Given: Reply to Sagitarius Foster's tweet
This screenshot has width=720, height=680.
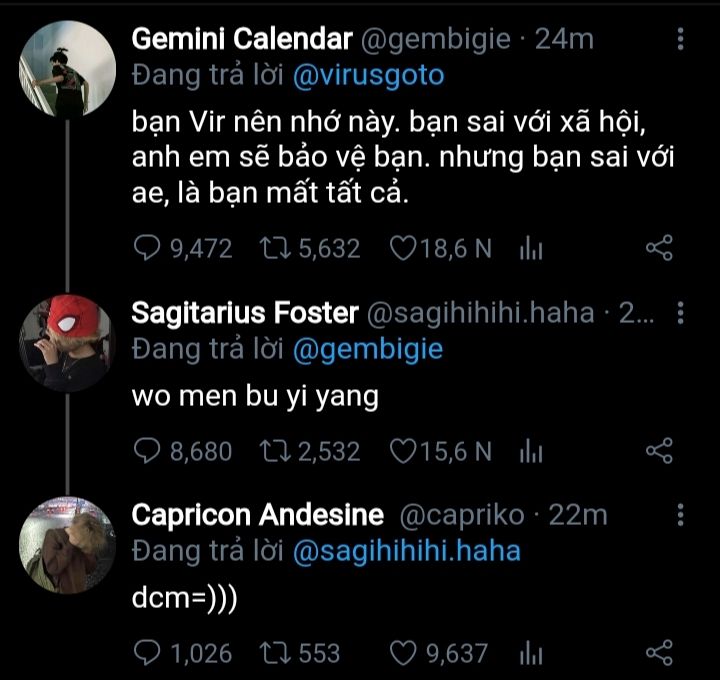Looking at the screenshot, I should coord(146,452).
